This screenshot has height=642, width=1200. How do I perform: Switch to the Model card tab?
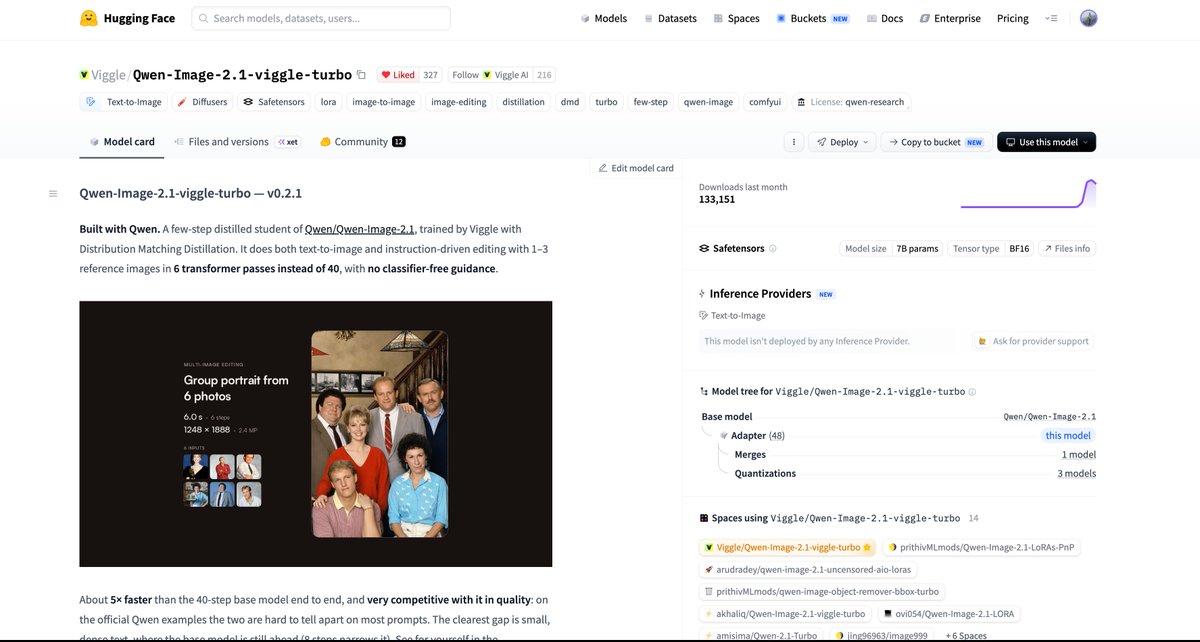click(122, 142)
